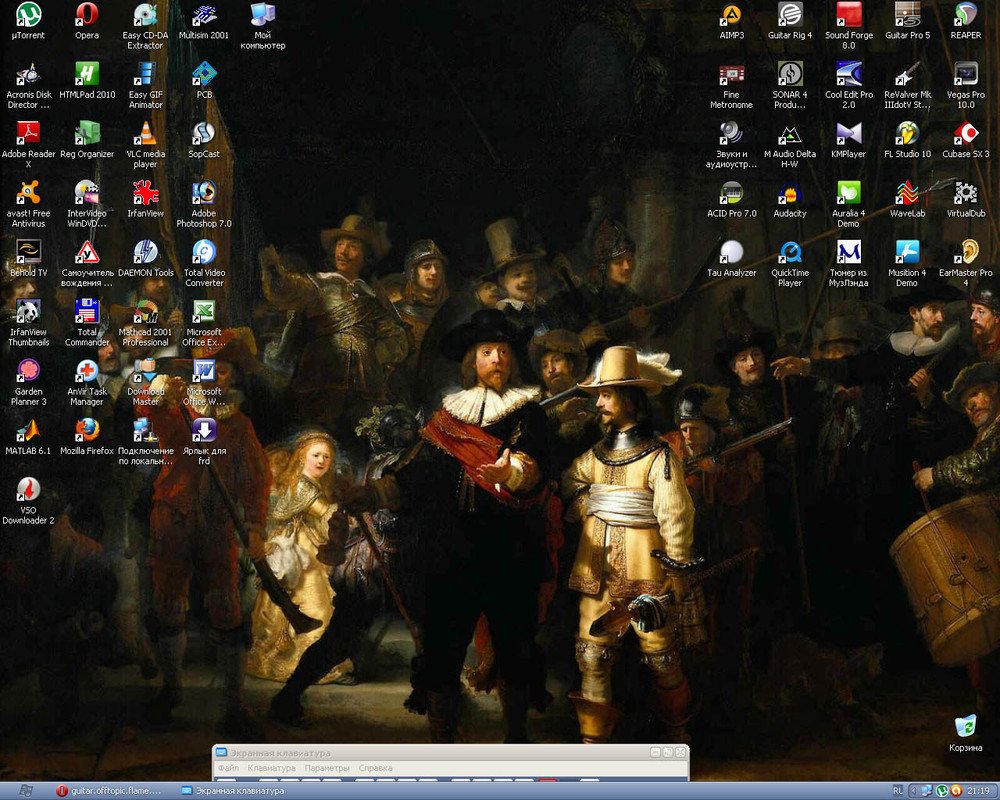Screen dimensions: 1000x800
Task: Launch Opera from the desktop
Action: [87, 21]
